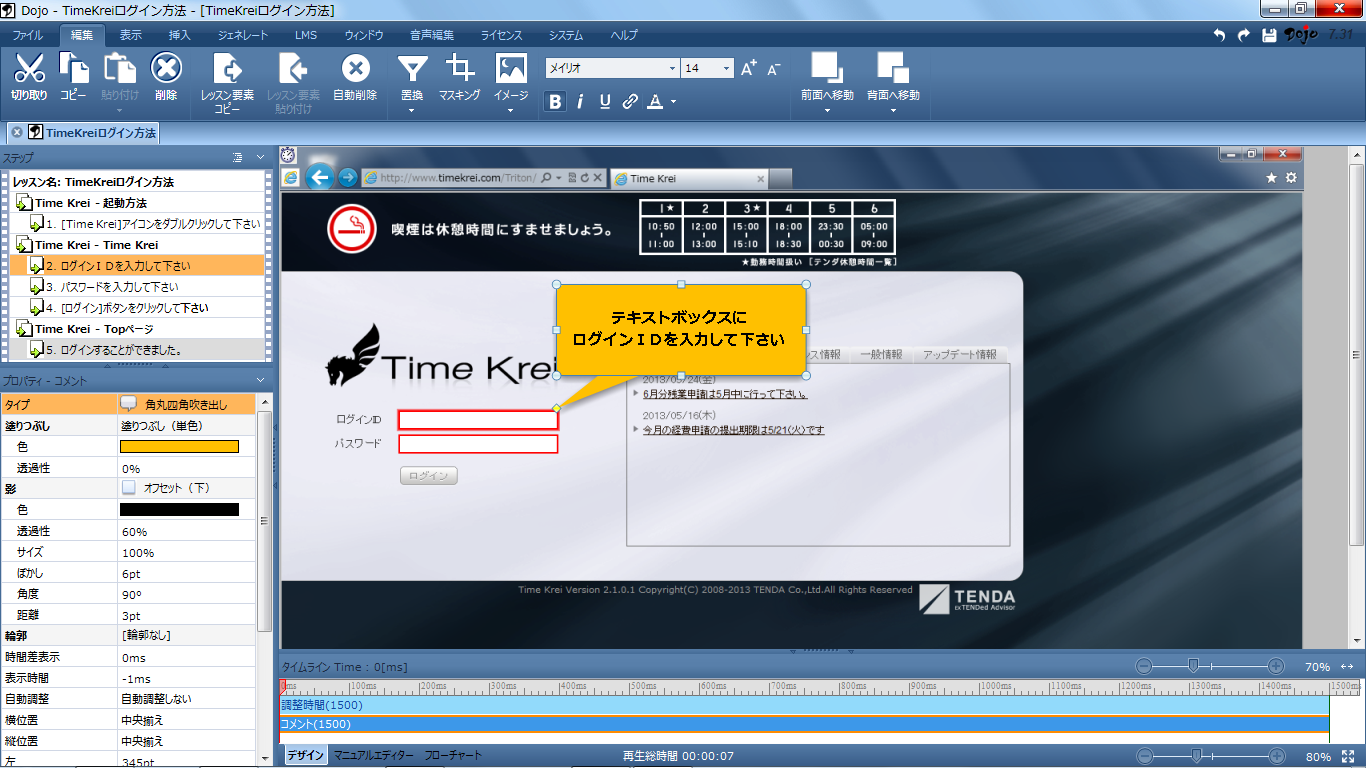Toggle bold formatting with the B icon
The width and height of the screenshot is (1366, 768).
pos(555,101)
